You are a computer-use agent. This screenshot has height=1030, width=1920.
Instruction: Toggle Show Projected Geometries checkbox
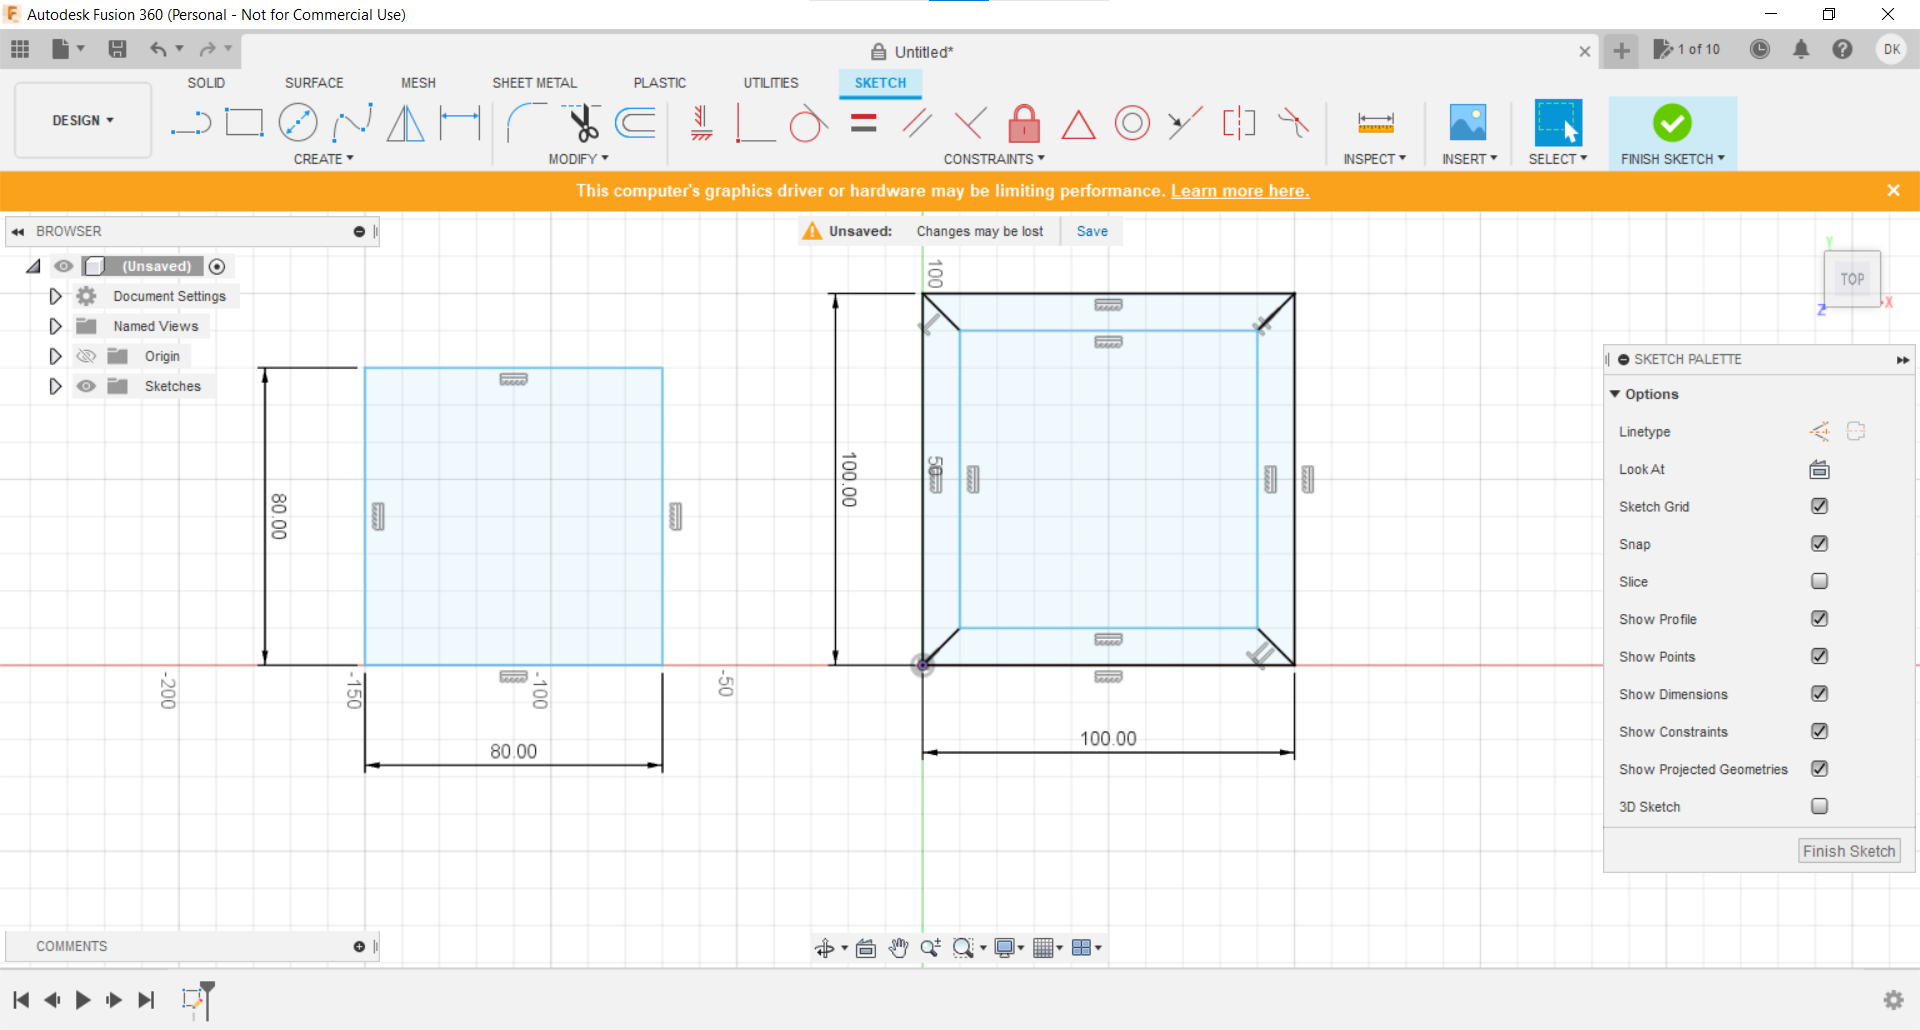(x=1819, y=769)
